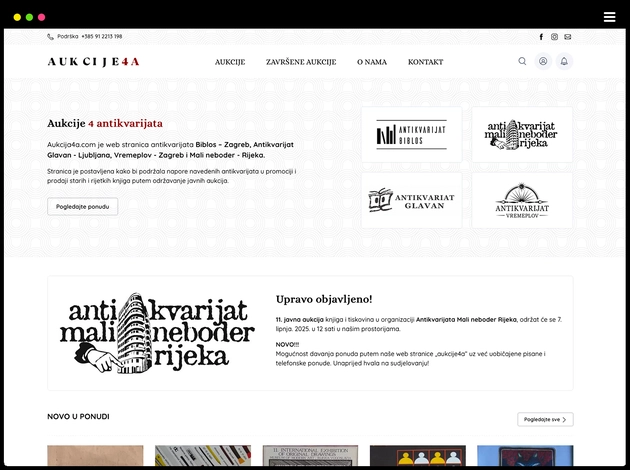Open the item thumbnail with colored pawn figures
This screenshot has height=470, width=630.
click(x=418, y=456)
